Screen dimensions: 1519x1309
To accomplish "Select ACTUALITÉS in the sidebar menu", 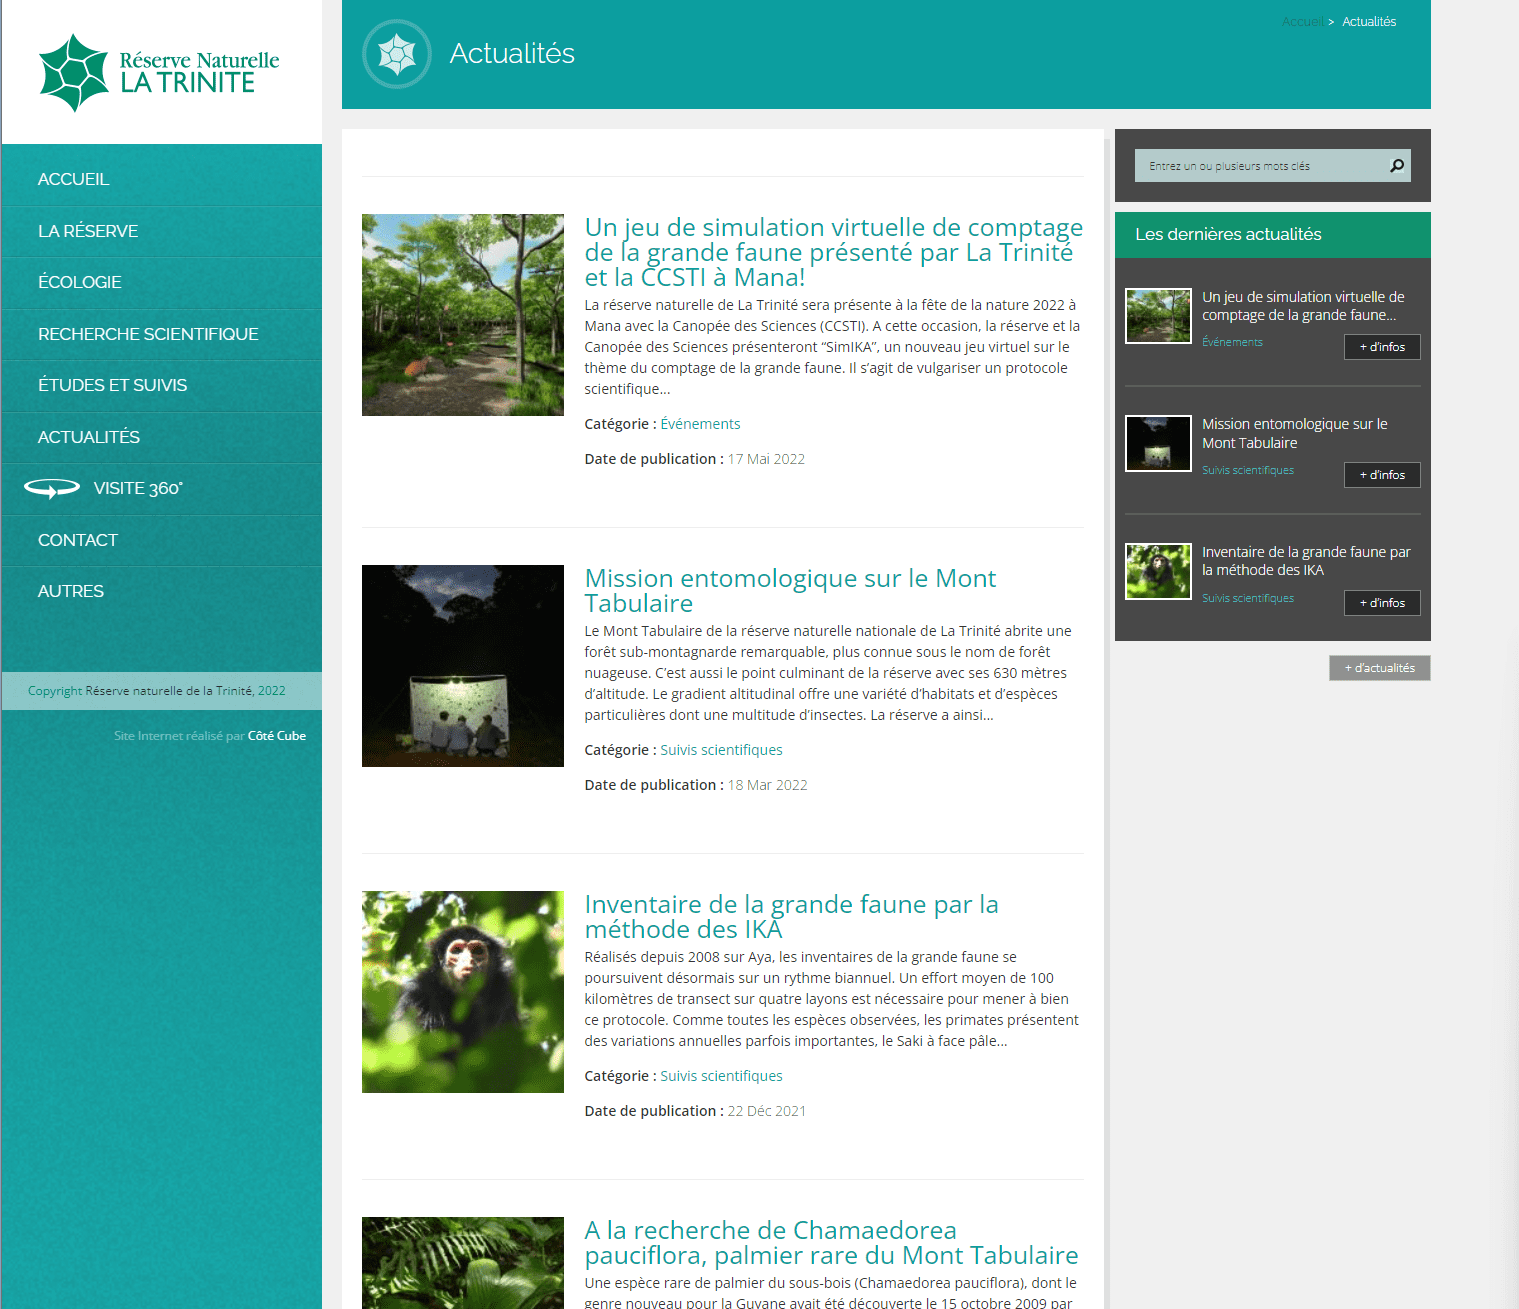I will pyautogui.click(x=89, y=437).
